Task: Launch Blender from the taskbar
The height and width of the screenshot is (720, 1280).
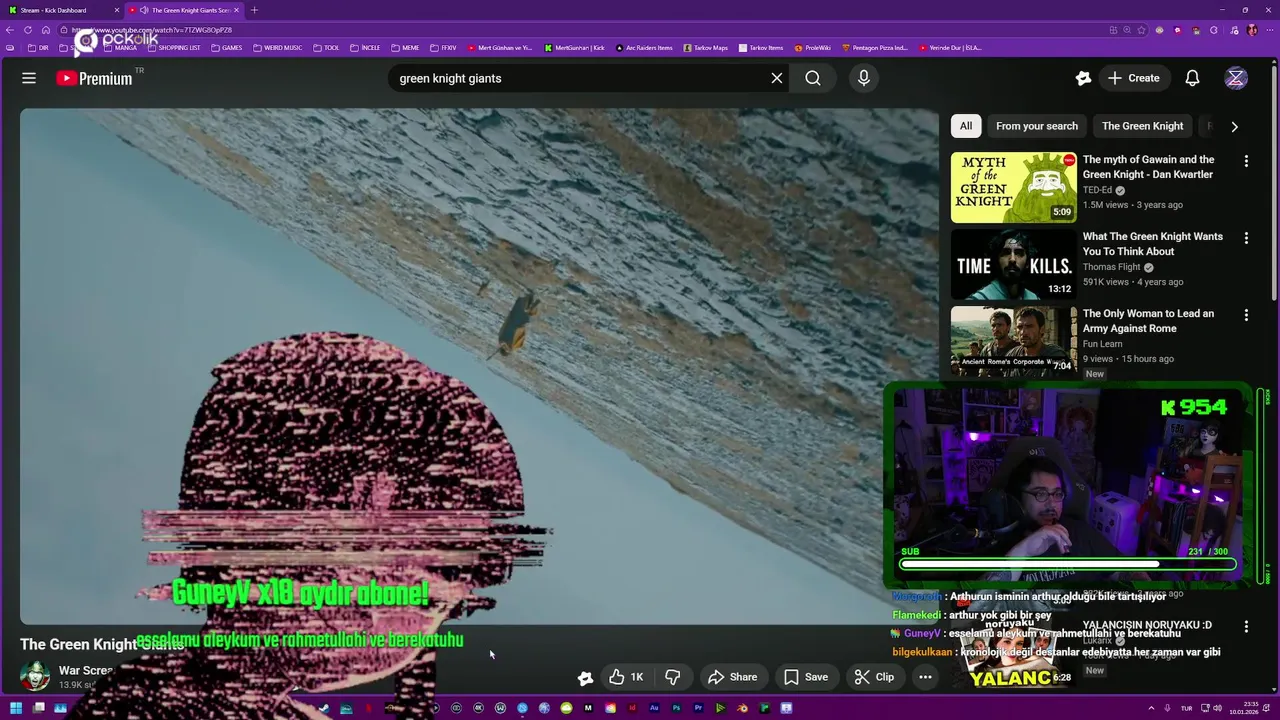Action: 742,708
